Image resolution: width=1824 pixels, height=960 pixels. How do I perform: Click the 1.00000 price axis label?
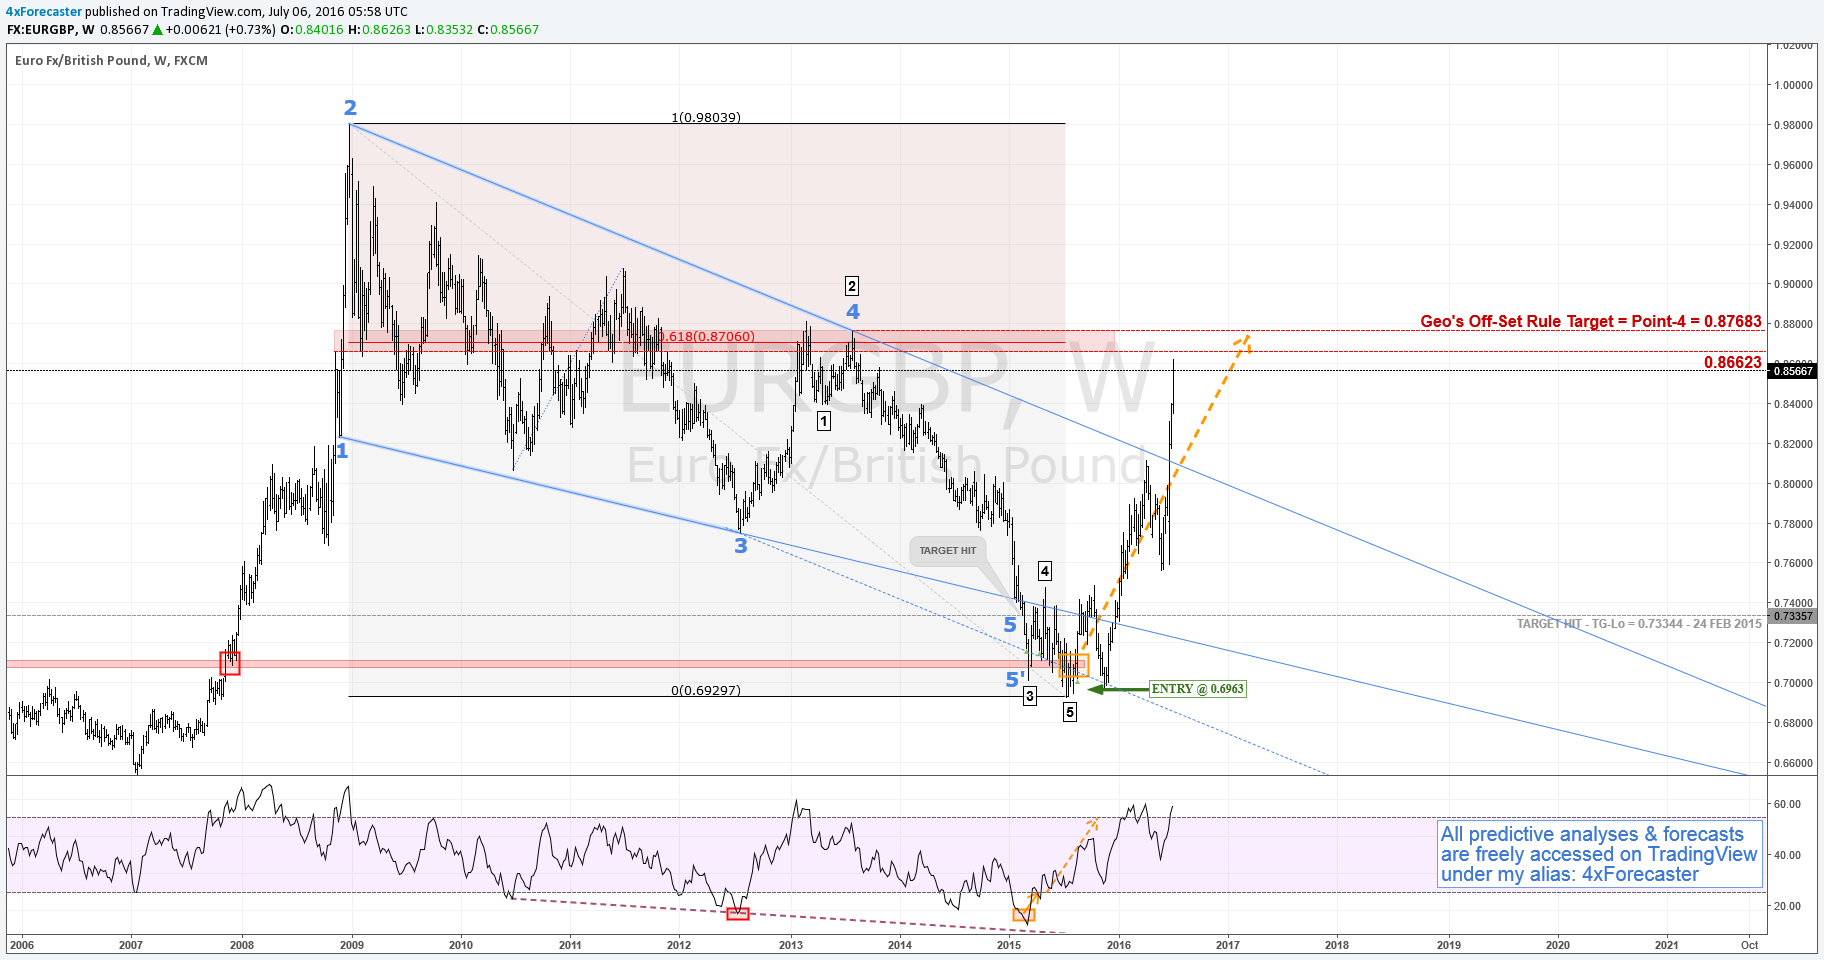[1793, 85]
